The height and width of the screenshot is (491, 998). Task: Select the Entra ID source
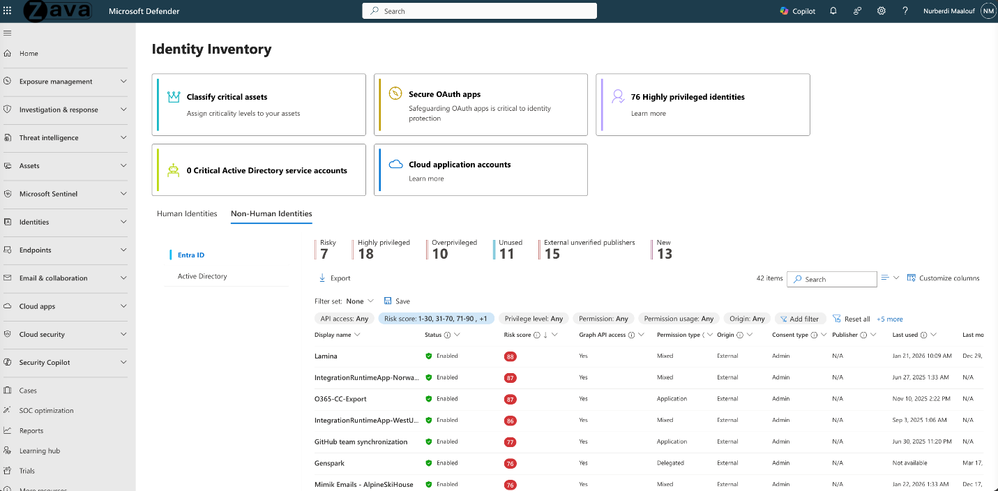point(191,255)
